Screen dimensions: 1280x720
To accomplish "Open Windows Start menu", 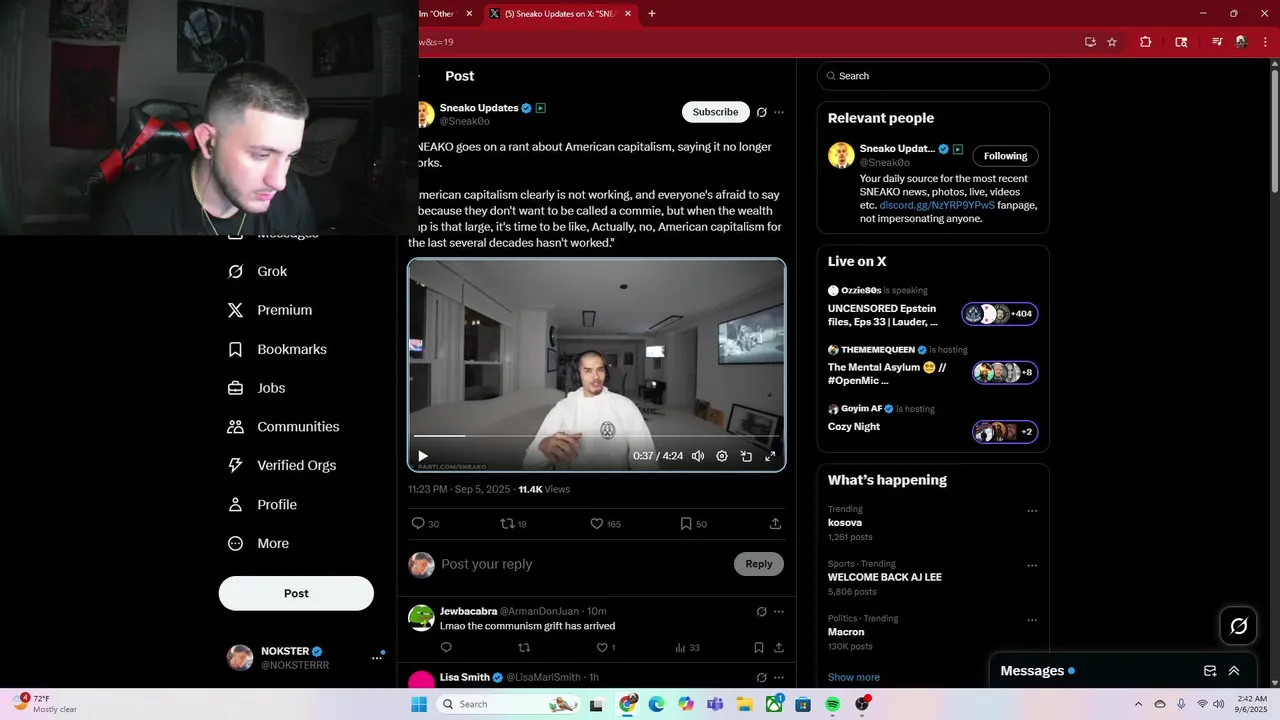I will tap(419, 704).
